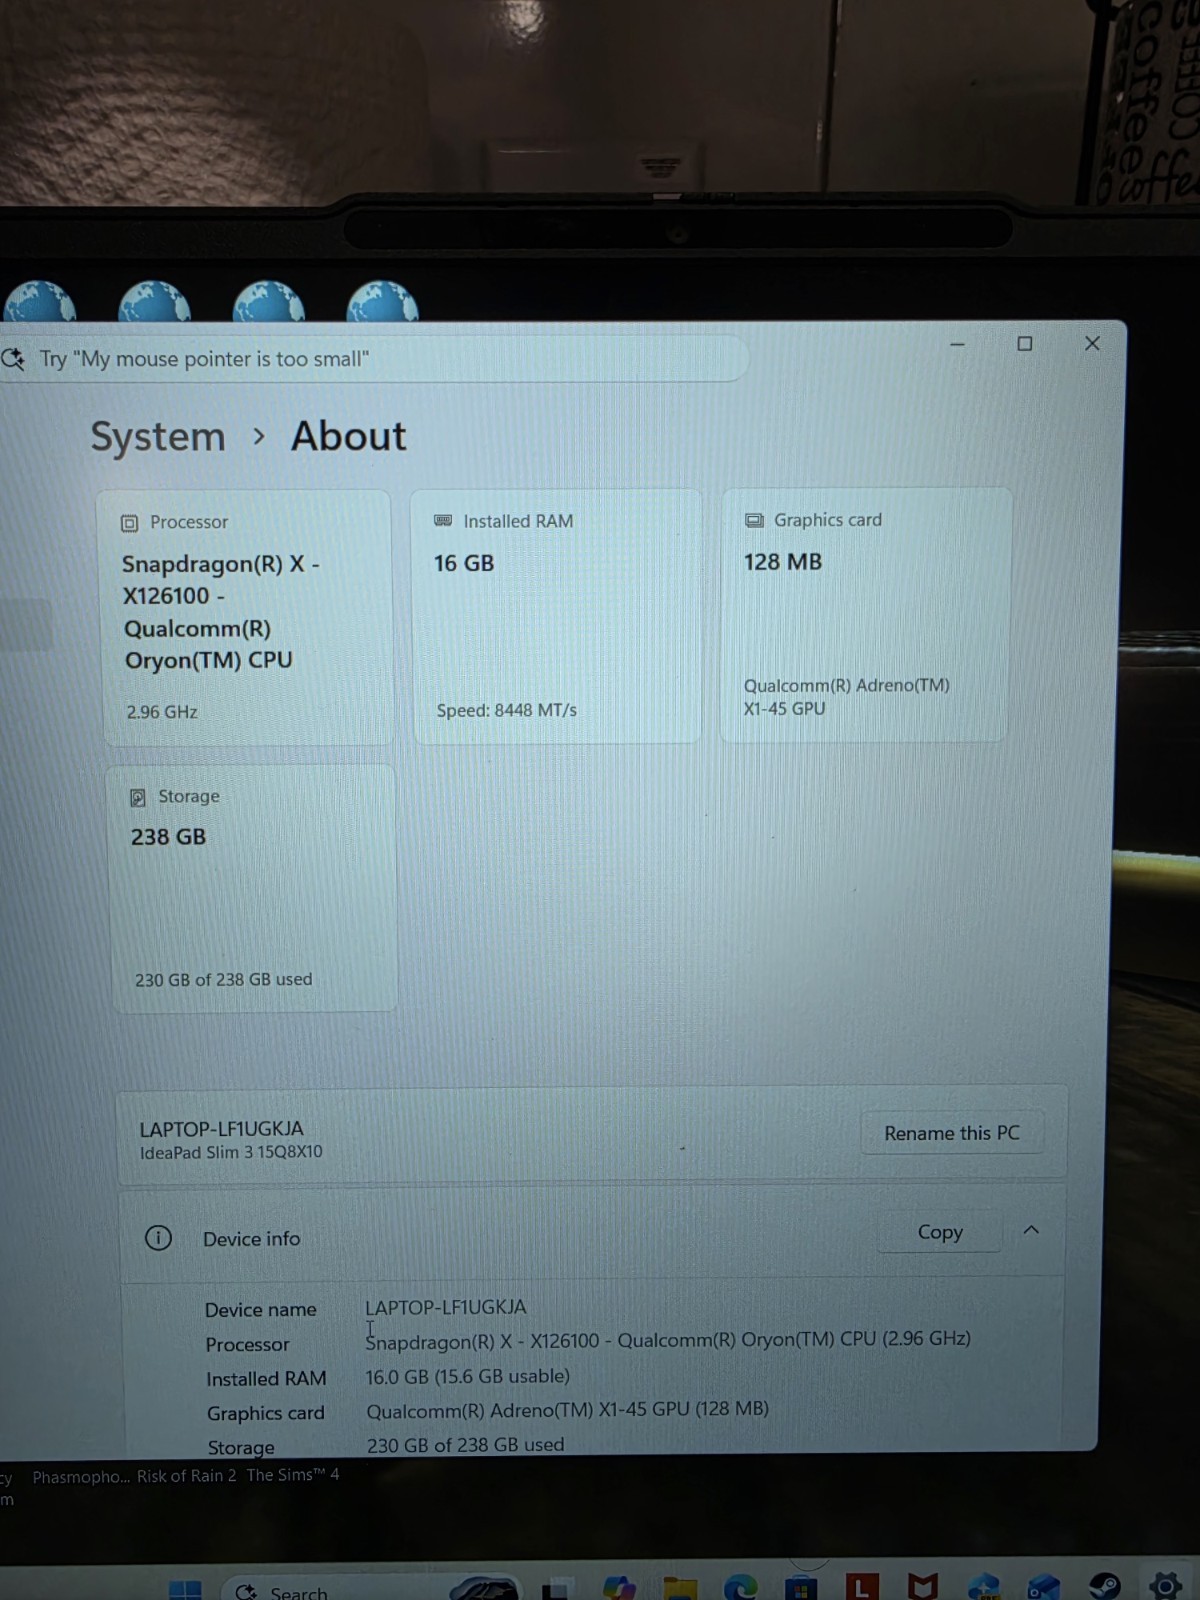Open The Sims 4 desktop shortcut
This screenshot has height=1600, width=1200.
pyautogui.click(x=293, y=1475)
